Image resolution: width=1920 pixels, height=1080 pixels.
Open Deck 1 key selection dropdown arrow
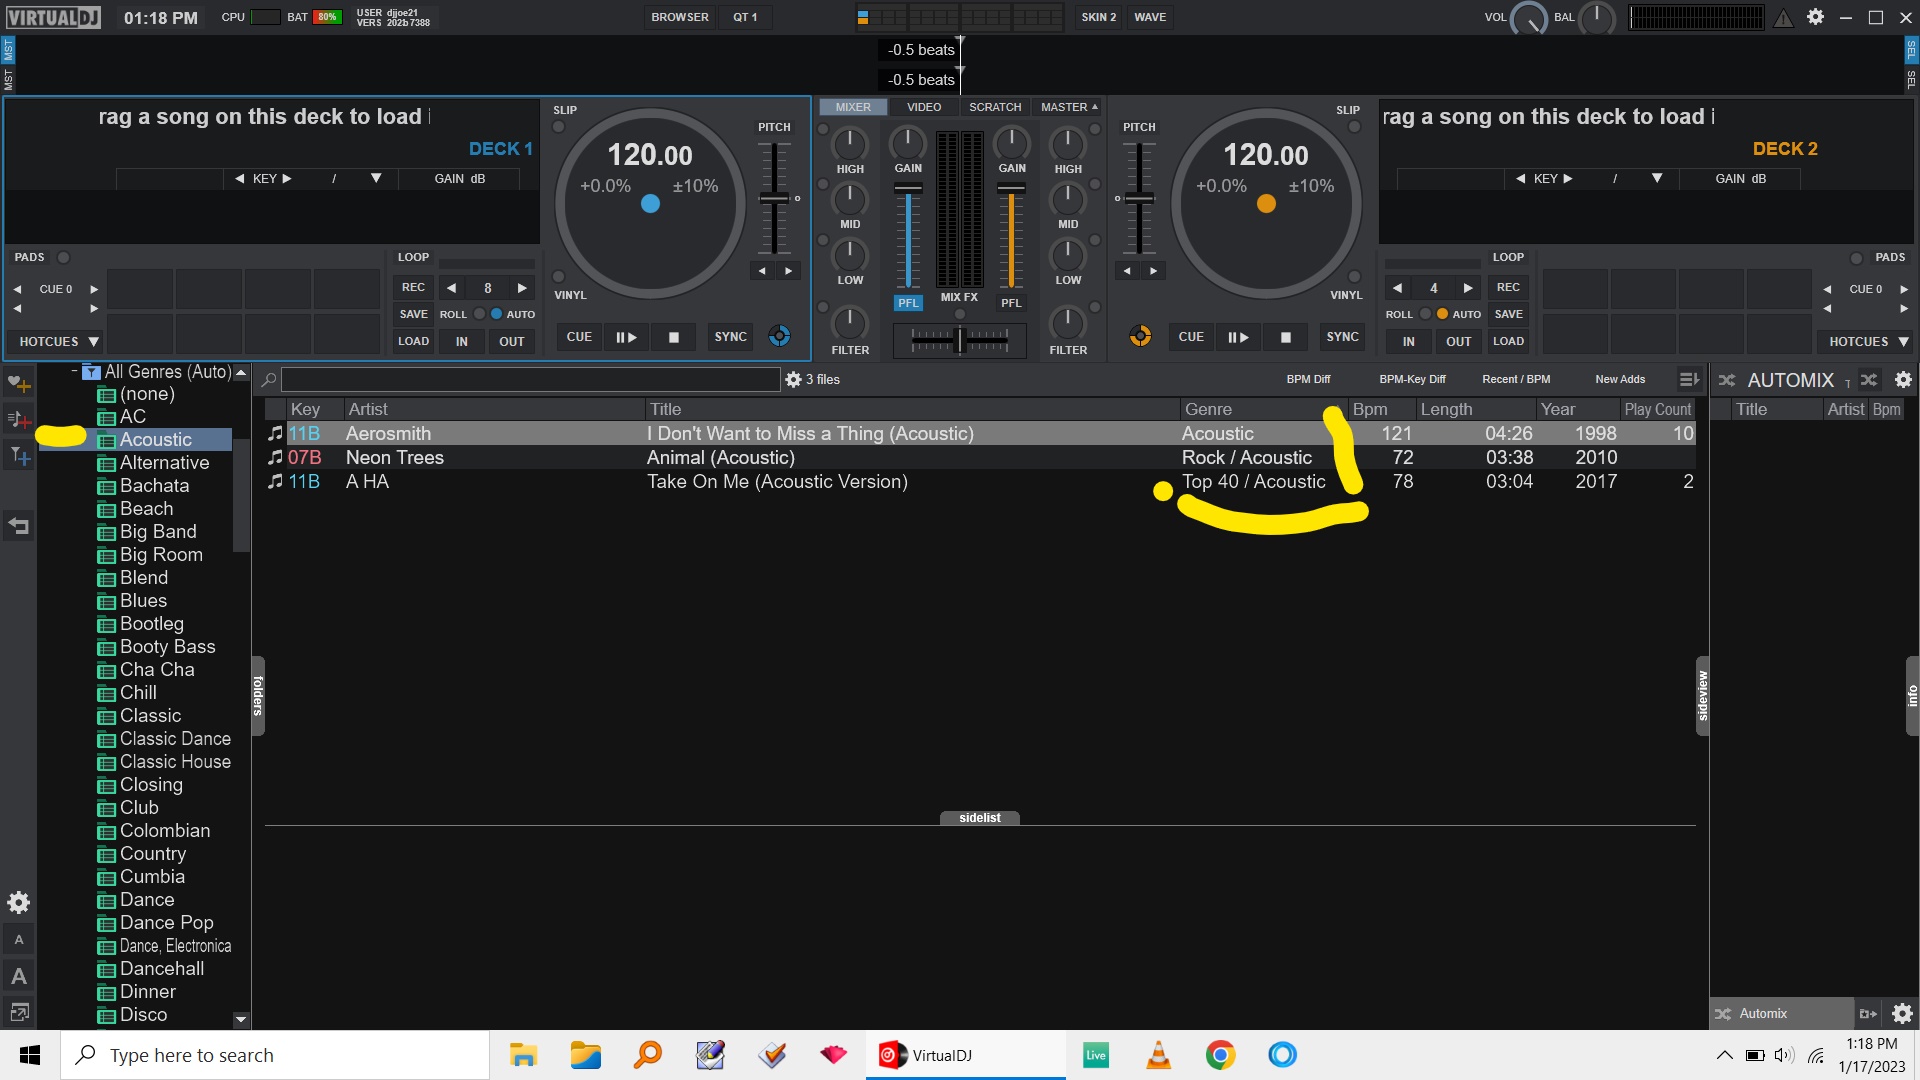(x=376, y=179)
